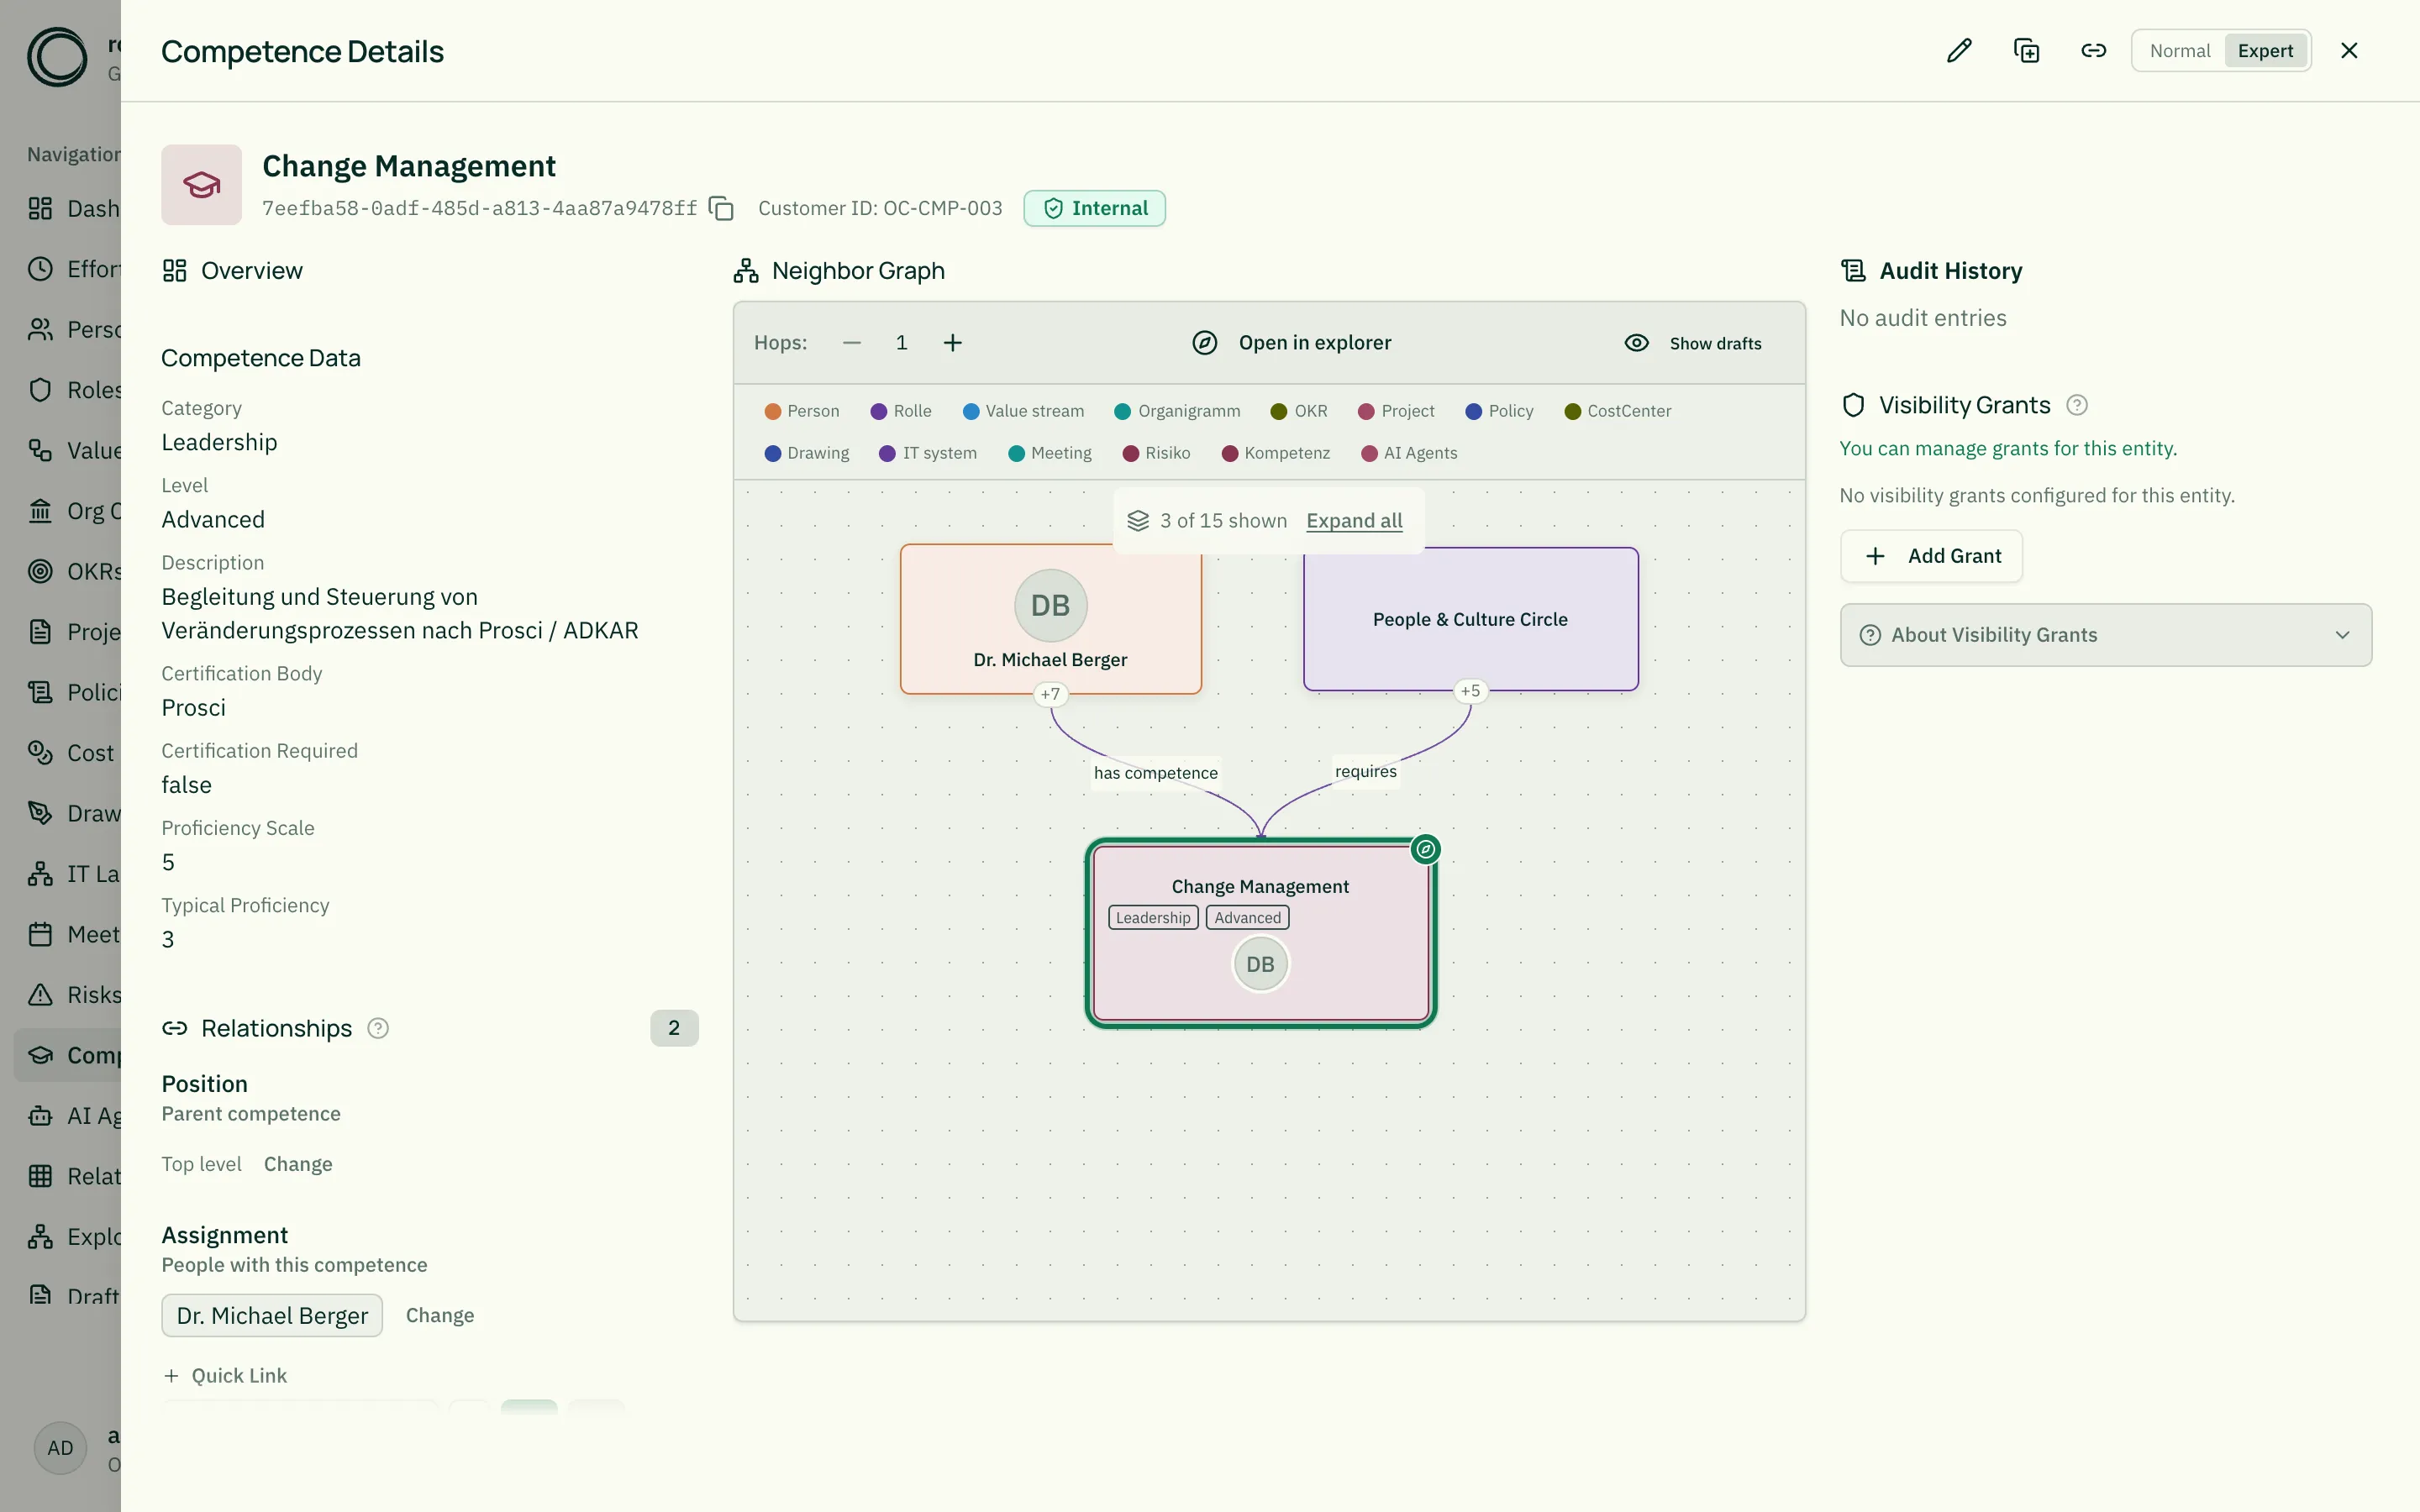2420x1512 pixels.
Task: Open the Roles shield icon in sidebar
Action: [40, 389]
